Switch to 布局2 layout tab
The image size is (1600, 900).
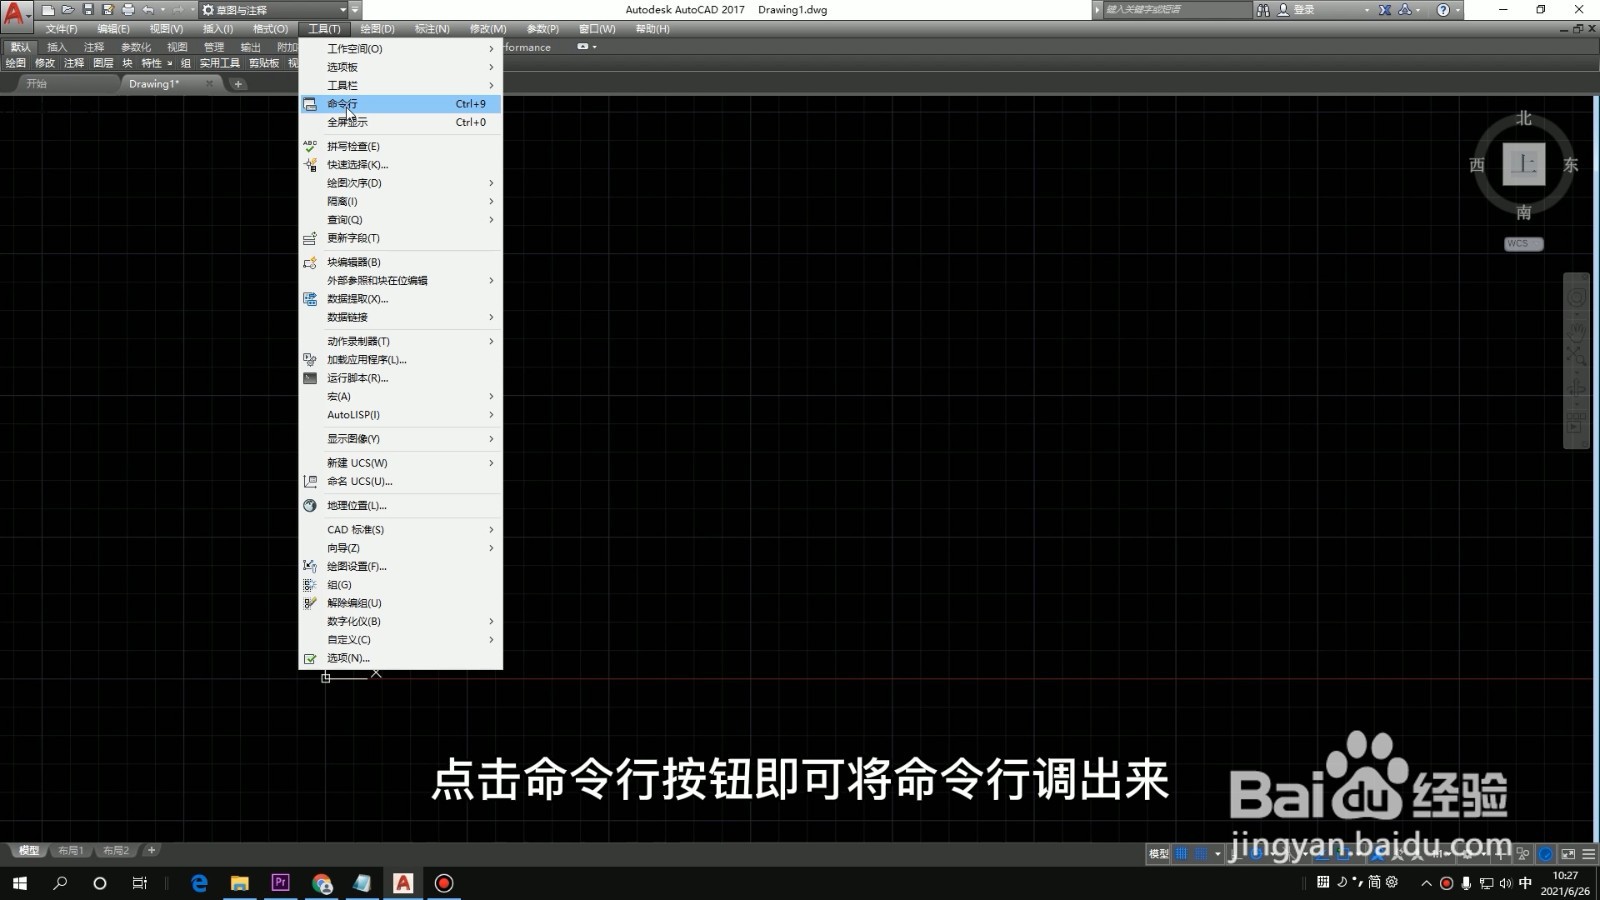[x=116, y=851]
